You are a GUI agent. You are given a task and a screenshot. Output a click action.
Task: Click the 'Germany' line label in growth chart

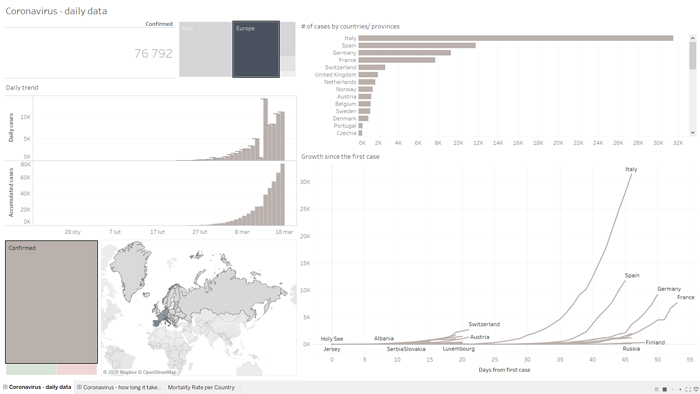(x=669, y=289)
